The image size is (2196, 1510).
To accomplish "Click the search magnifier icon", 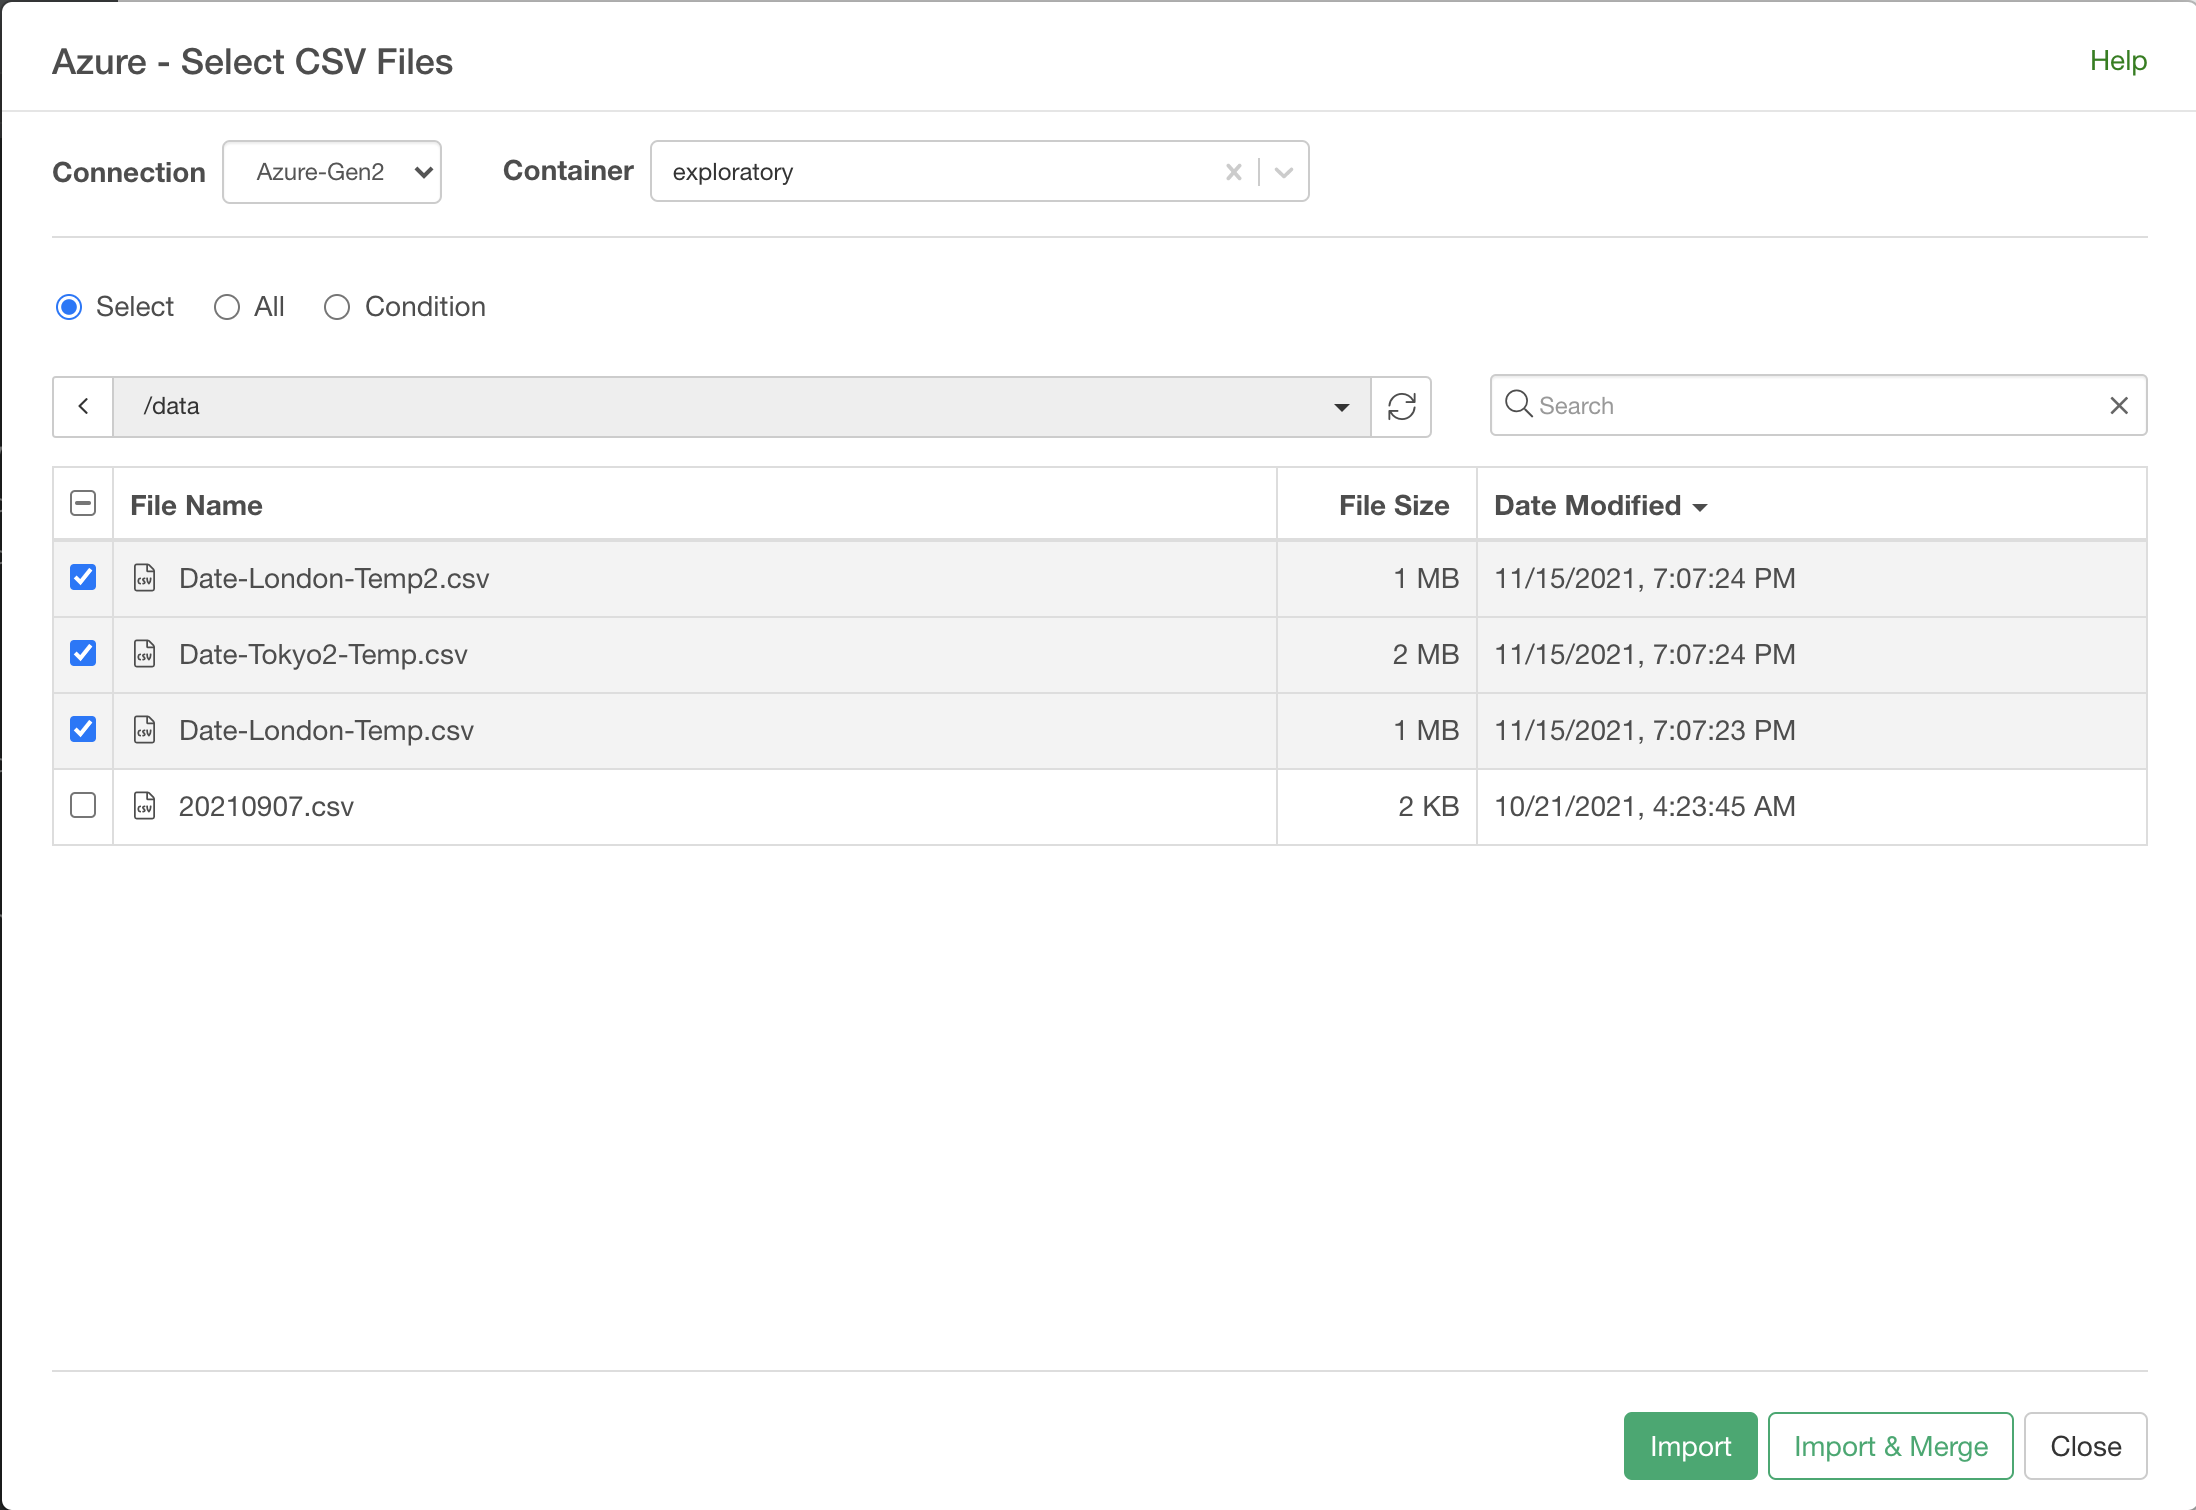I will point(1518,404).
